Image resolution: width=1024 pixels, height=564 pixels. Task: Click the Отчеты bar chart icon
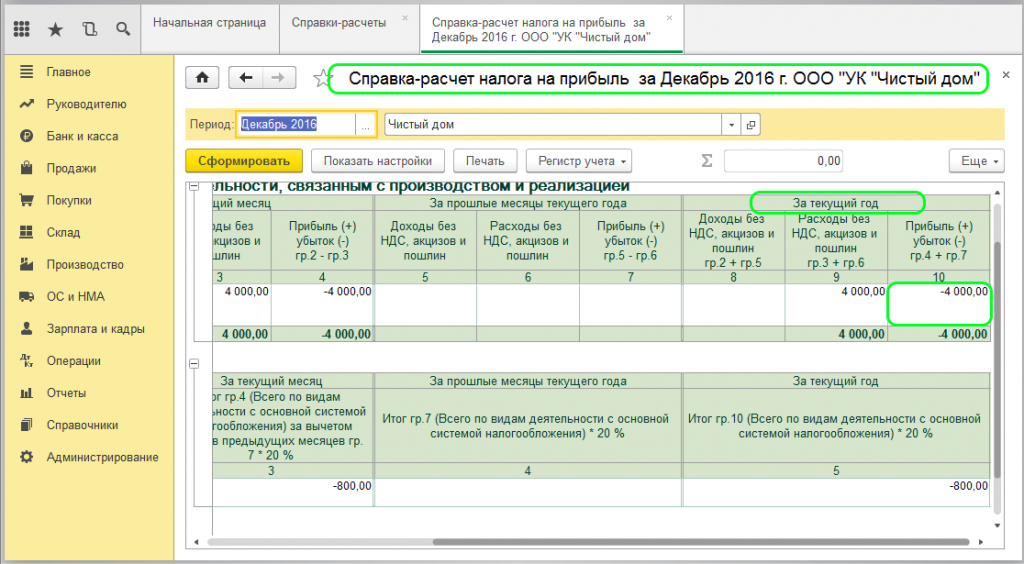(x=26, y=393)
